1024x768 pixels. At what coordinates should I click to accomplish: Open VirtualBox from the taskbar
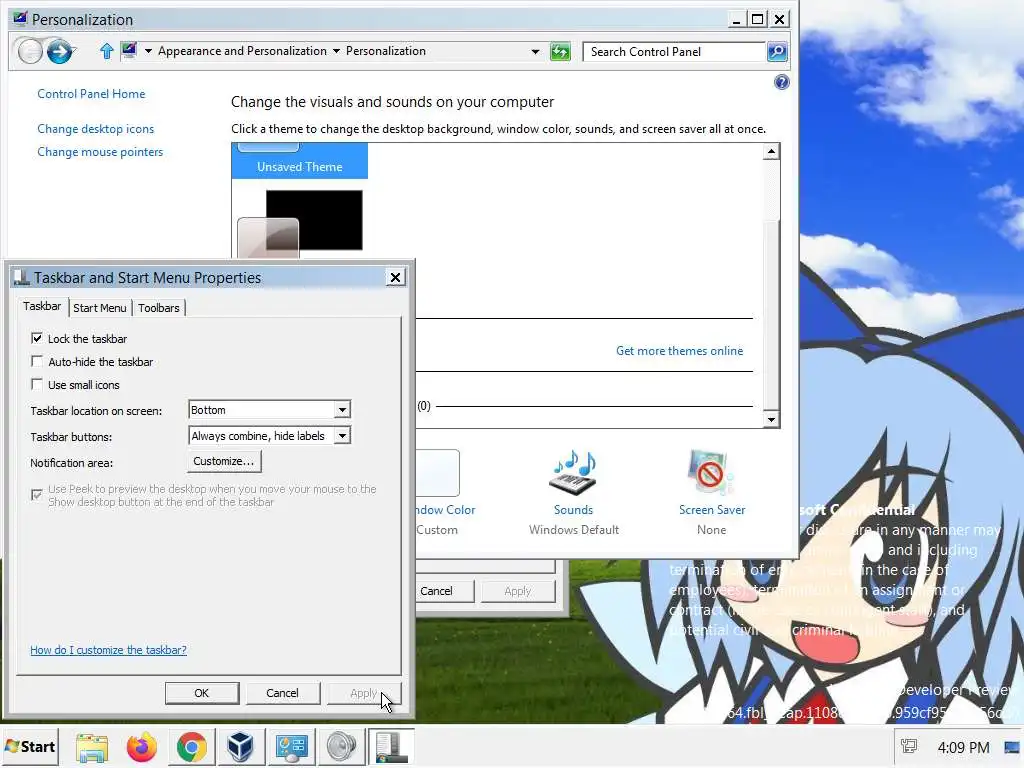pos(241,747)
